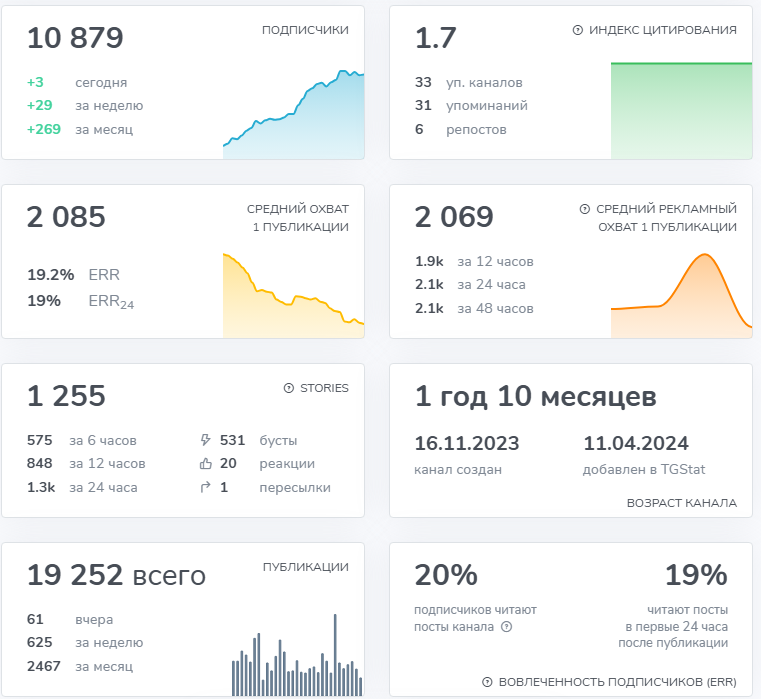Image resolution: width=761 pixels, height=699 pixels.
Task: Click the question icon after 'посты канала'
Action: 506,627
